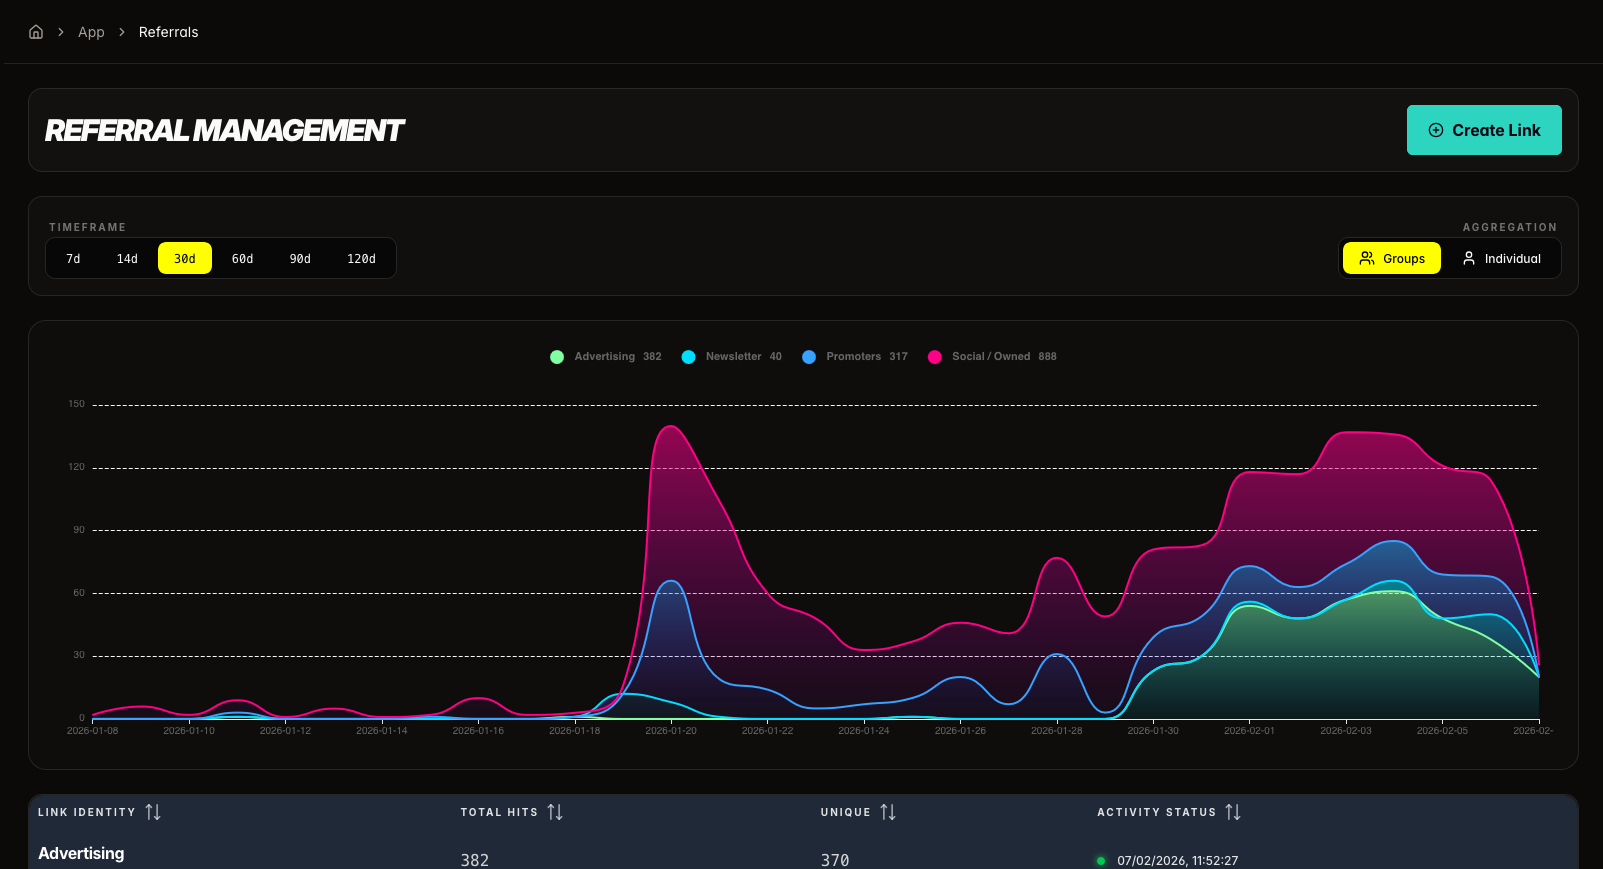Set timeframe to 90d
The width and height of the screenshot is (1603, 869).
coord(300,259)
